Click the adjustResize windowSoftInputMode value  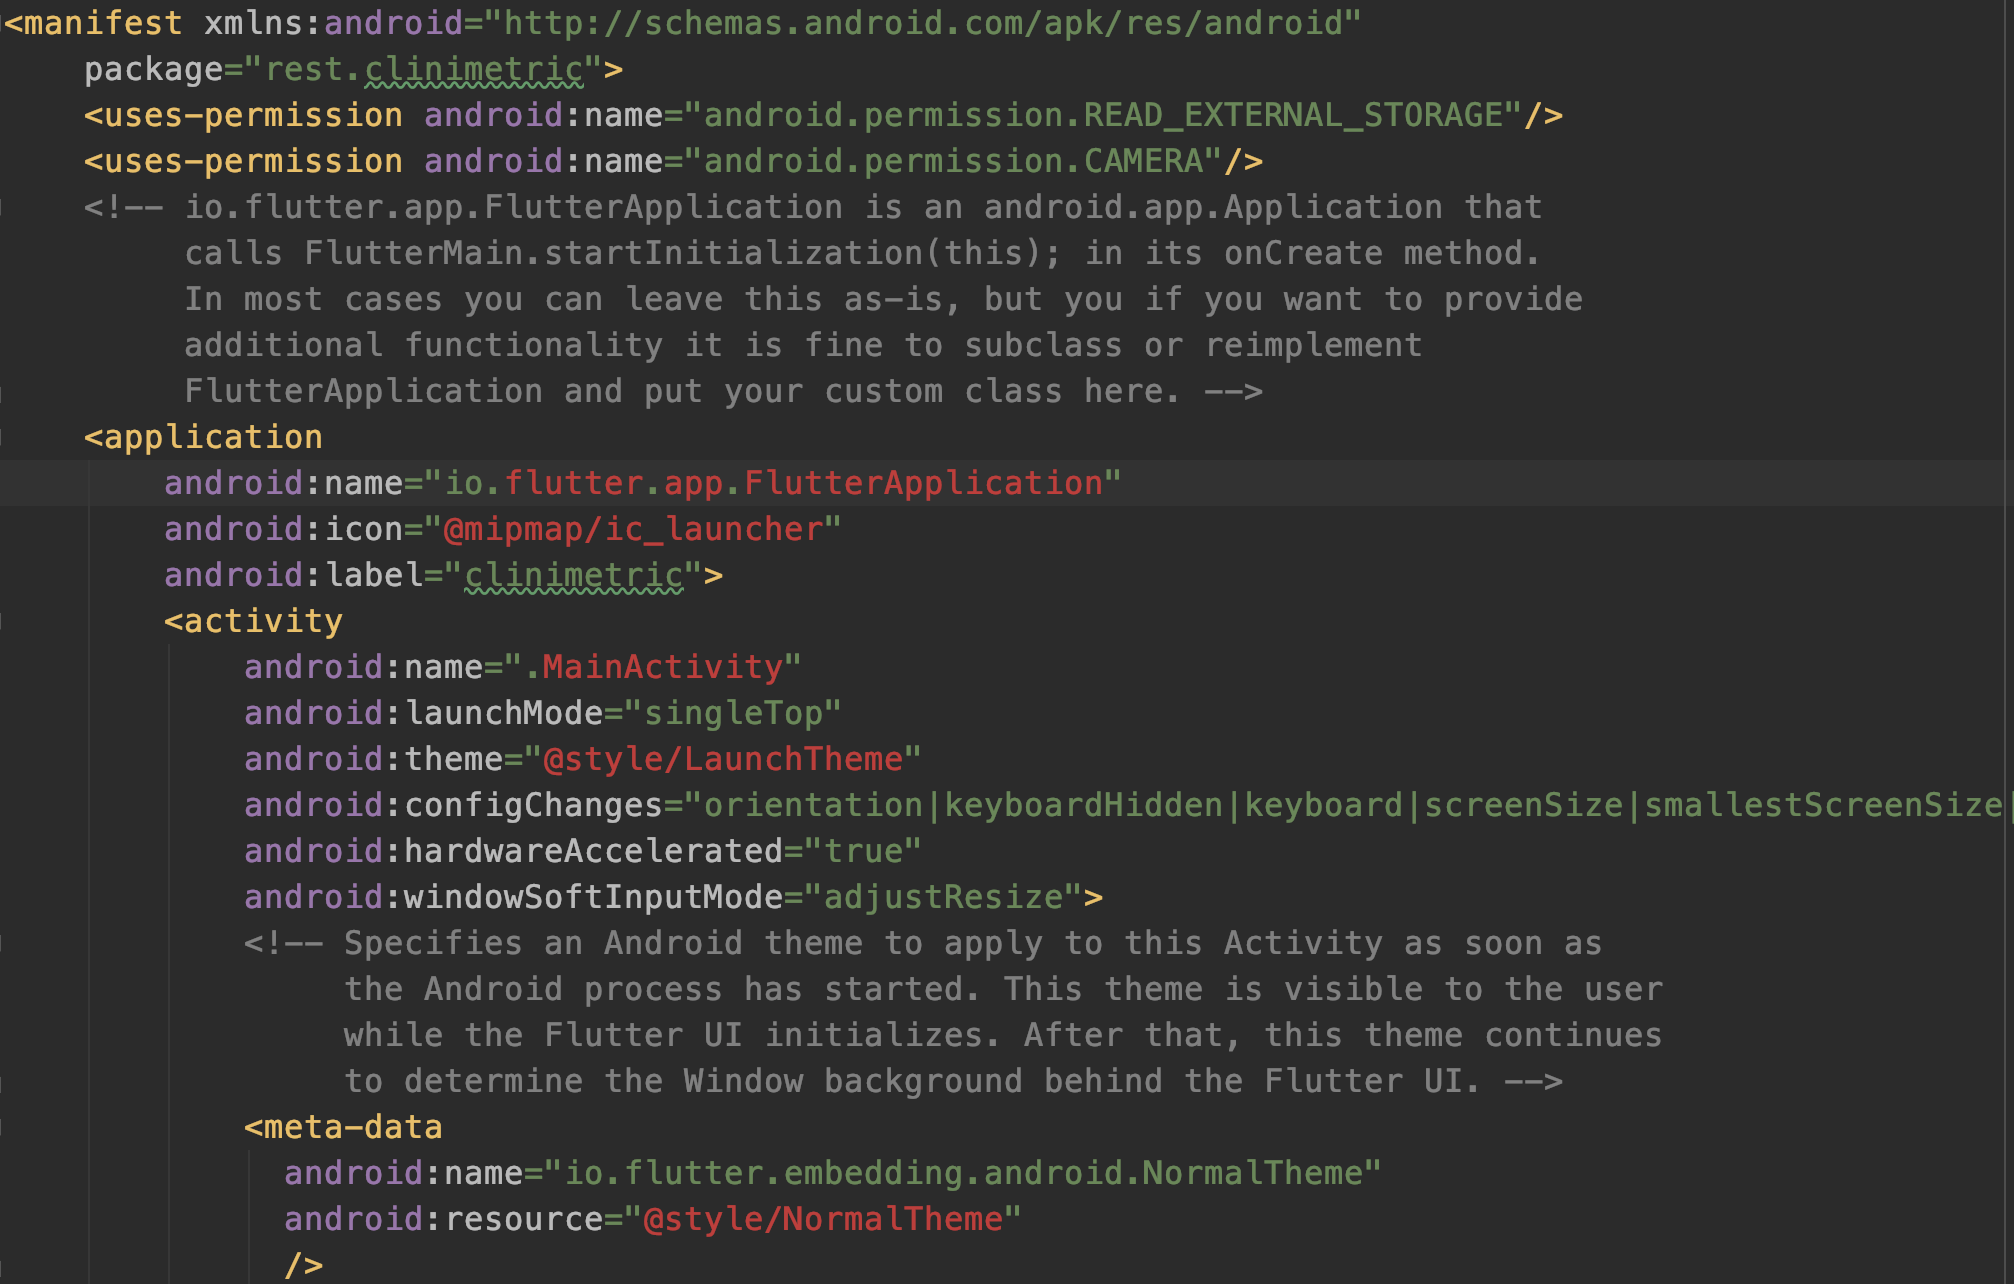[942, 898]
